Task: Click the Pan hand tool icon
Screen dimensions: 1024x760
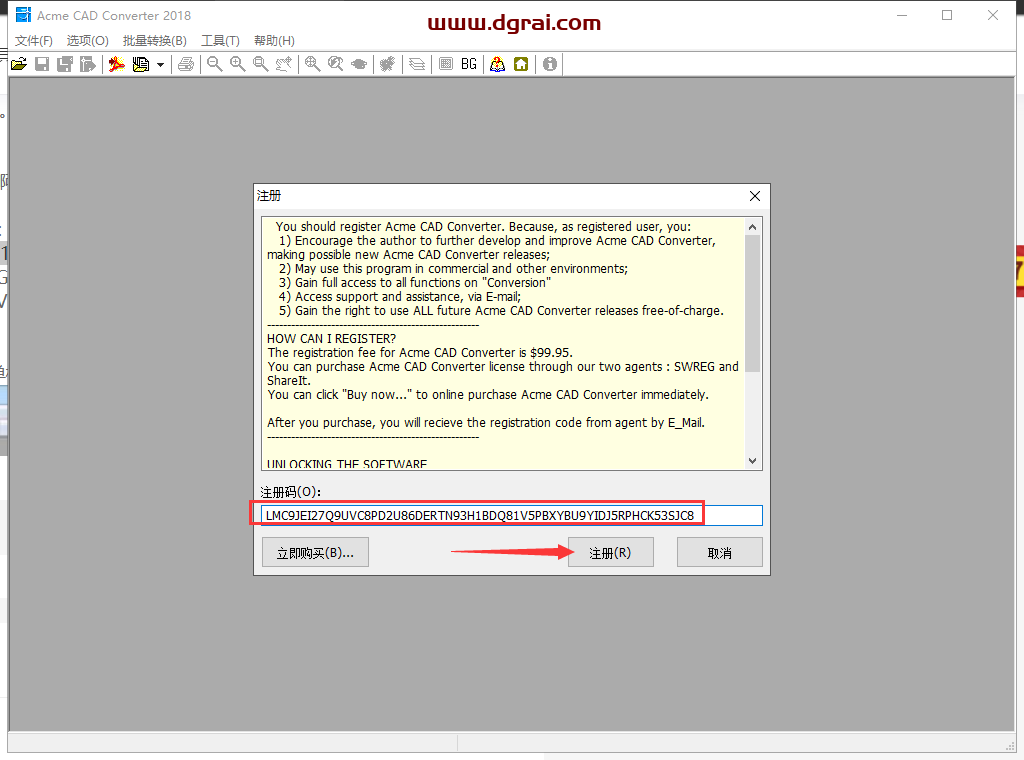Action: pyautogui.click(x=283, y=64)
